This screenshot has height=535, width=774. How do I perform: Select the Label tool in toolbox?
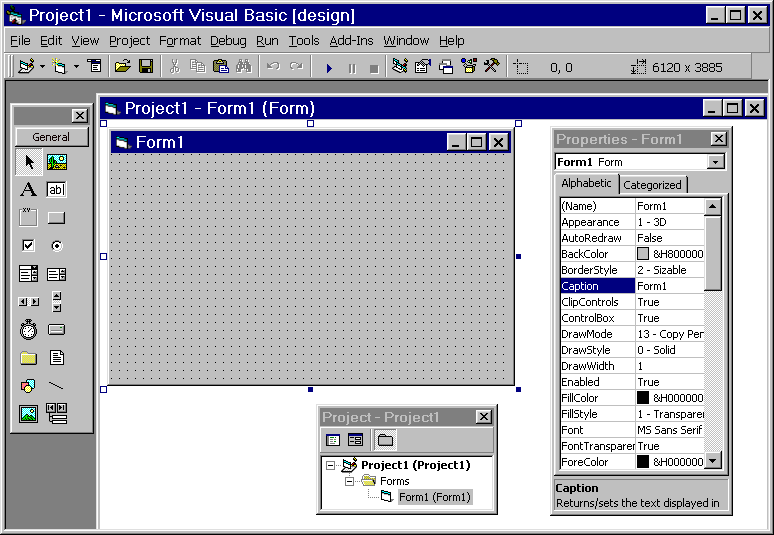29,190
